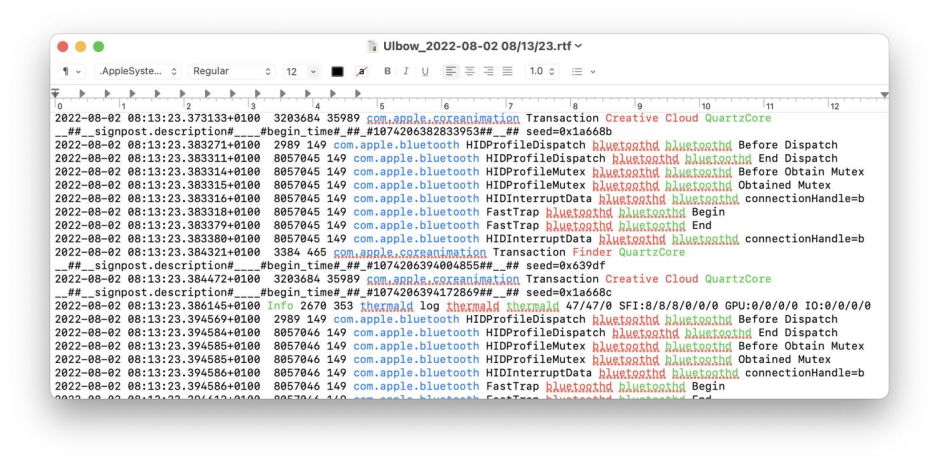Open the .AppleSystem font family dropdown

click(137, 72)
